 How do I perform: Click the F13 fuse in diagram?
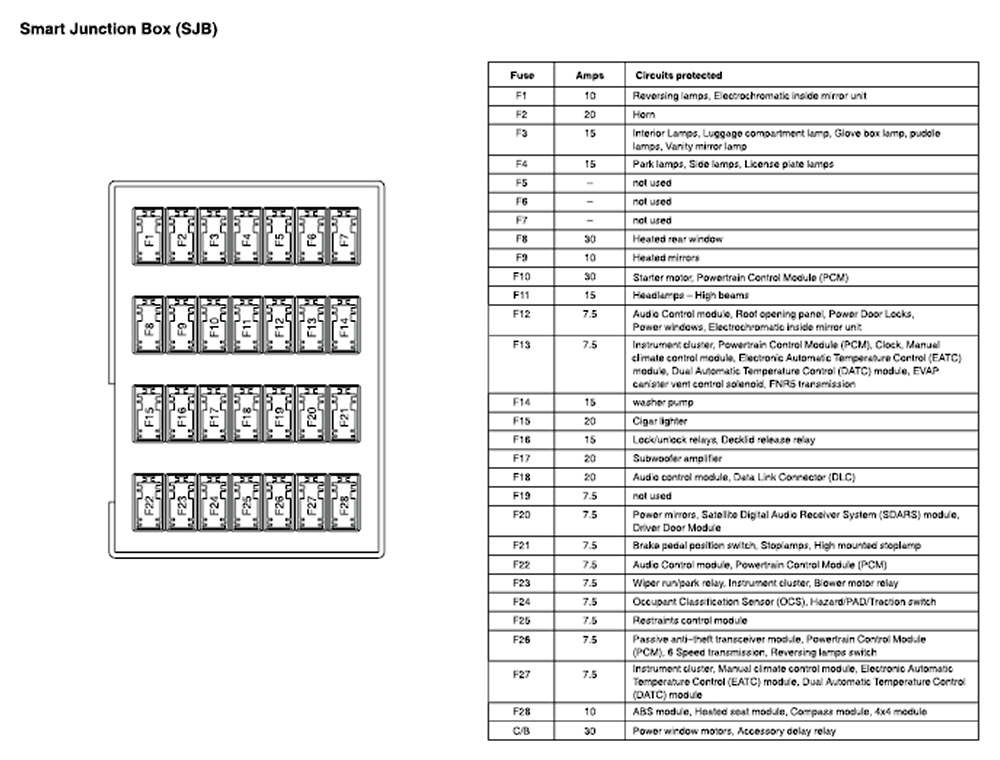coord(311,325)
